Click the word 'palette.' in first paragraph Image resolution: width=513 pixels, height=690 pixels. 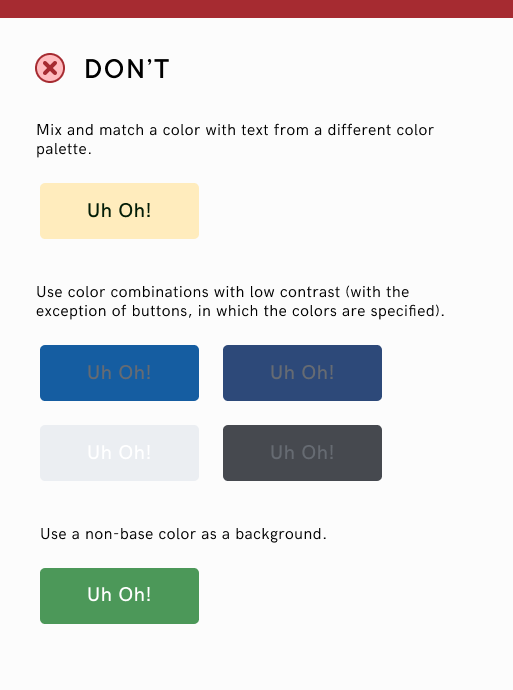tap(64, 150)
